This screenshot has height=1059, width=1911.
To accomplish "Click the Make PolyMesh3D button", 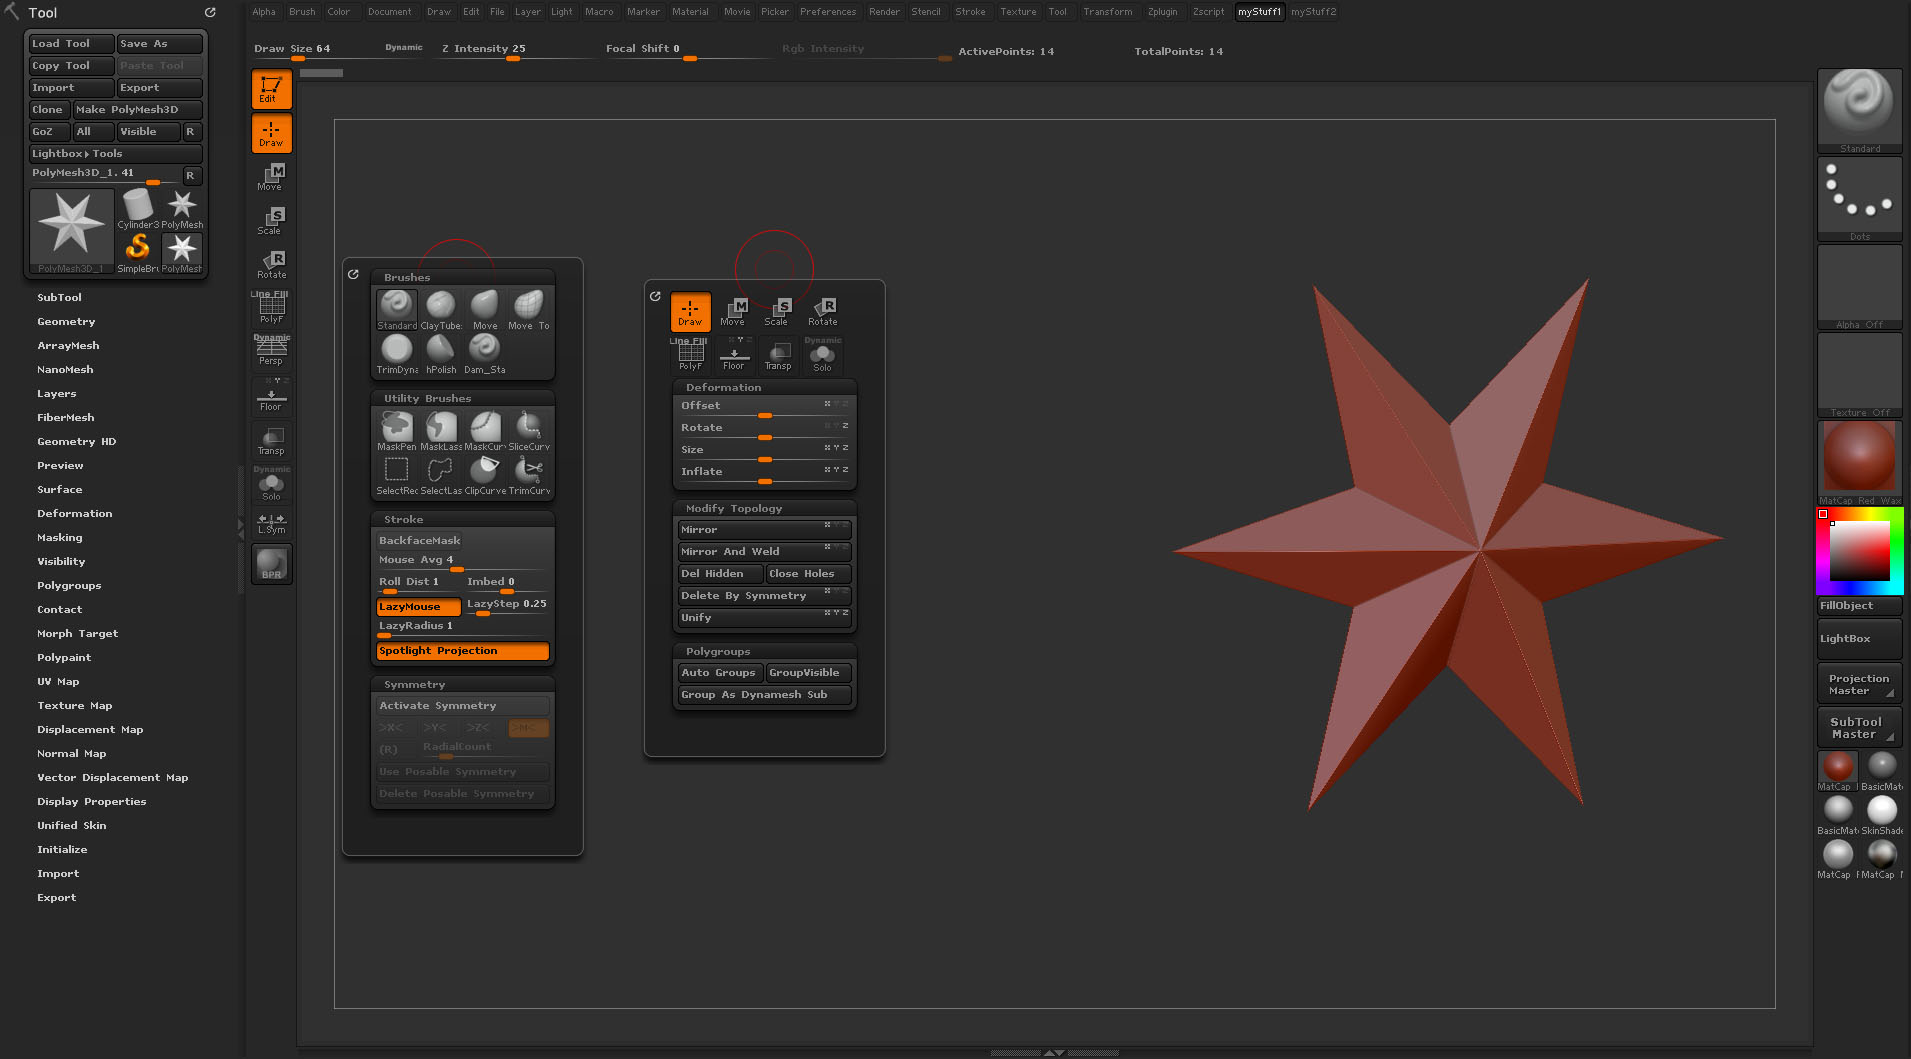I will pos(137,109).
